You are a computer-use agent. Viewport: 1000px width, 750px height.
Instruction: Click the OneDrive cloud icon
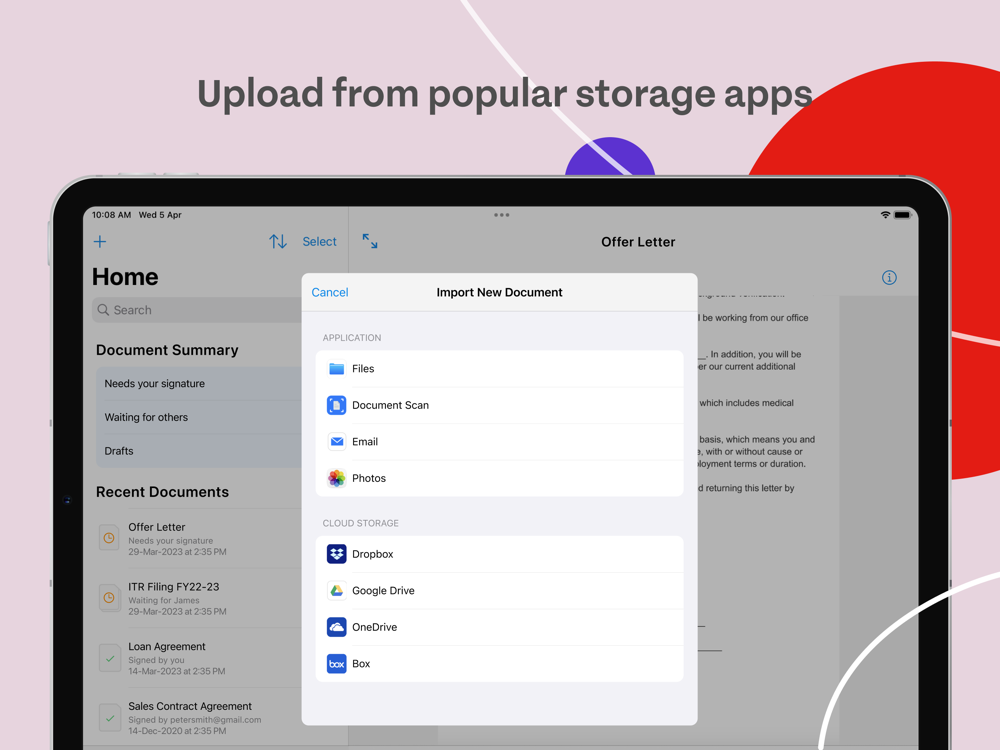click(337, 627)
